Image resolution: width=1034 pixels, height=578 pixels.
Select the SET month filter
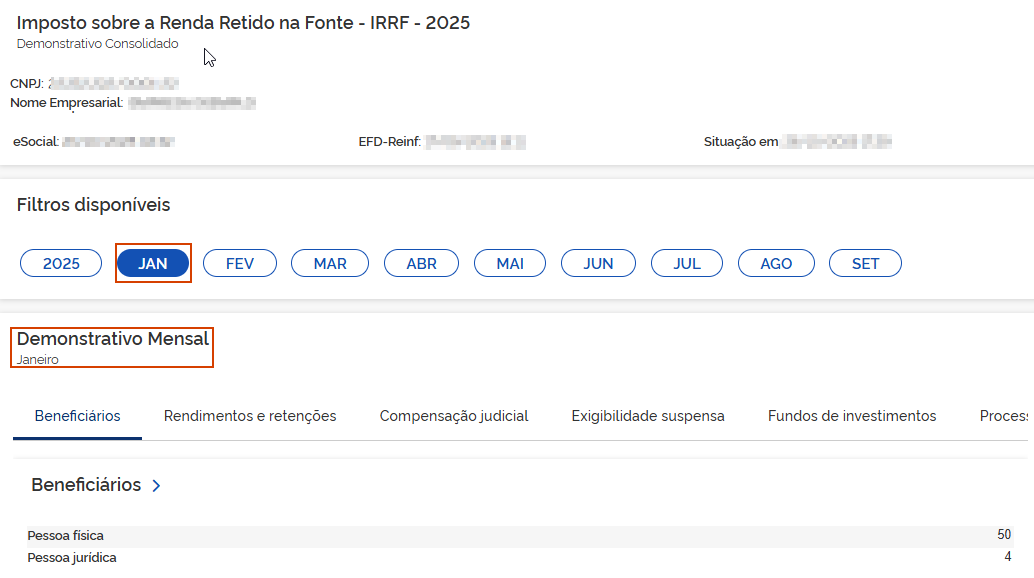[x=865, y=263]
